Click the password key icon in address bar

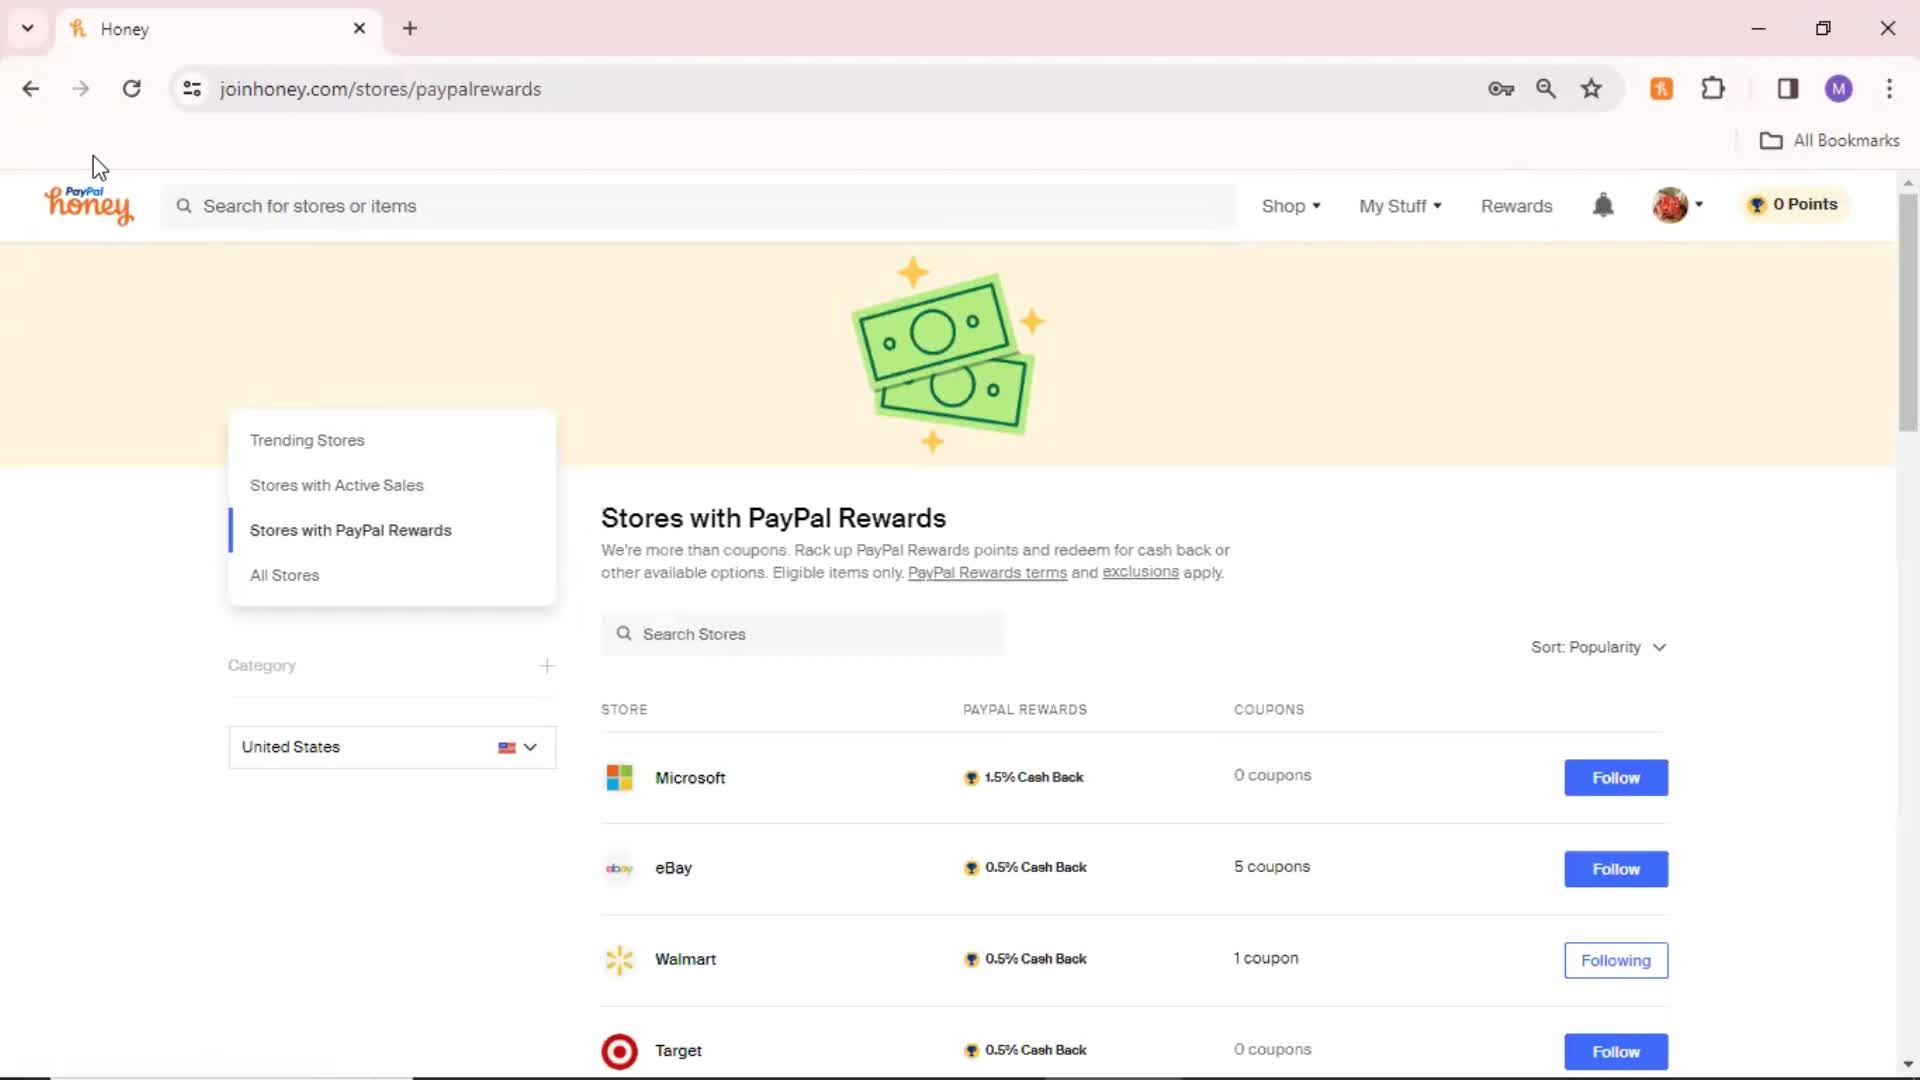point(1500,88)
